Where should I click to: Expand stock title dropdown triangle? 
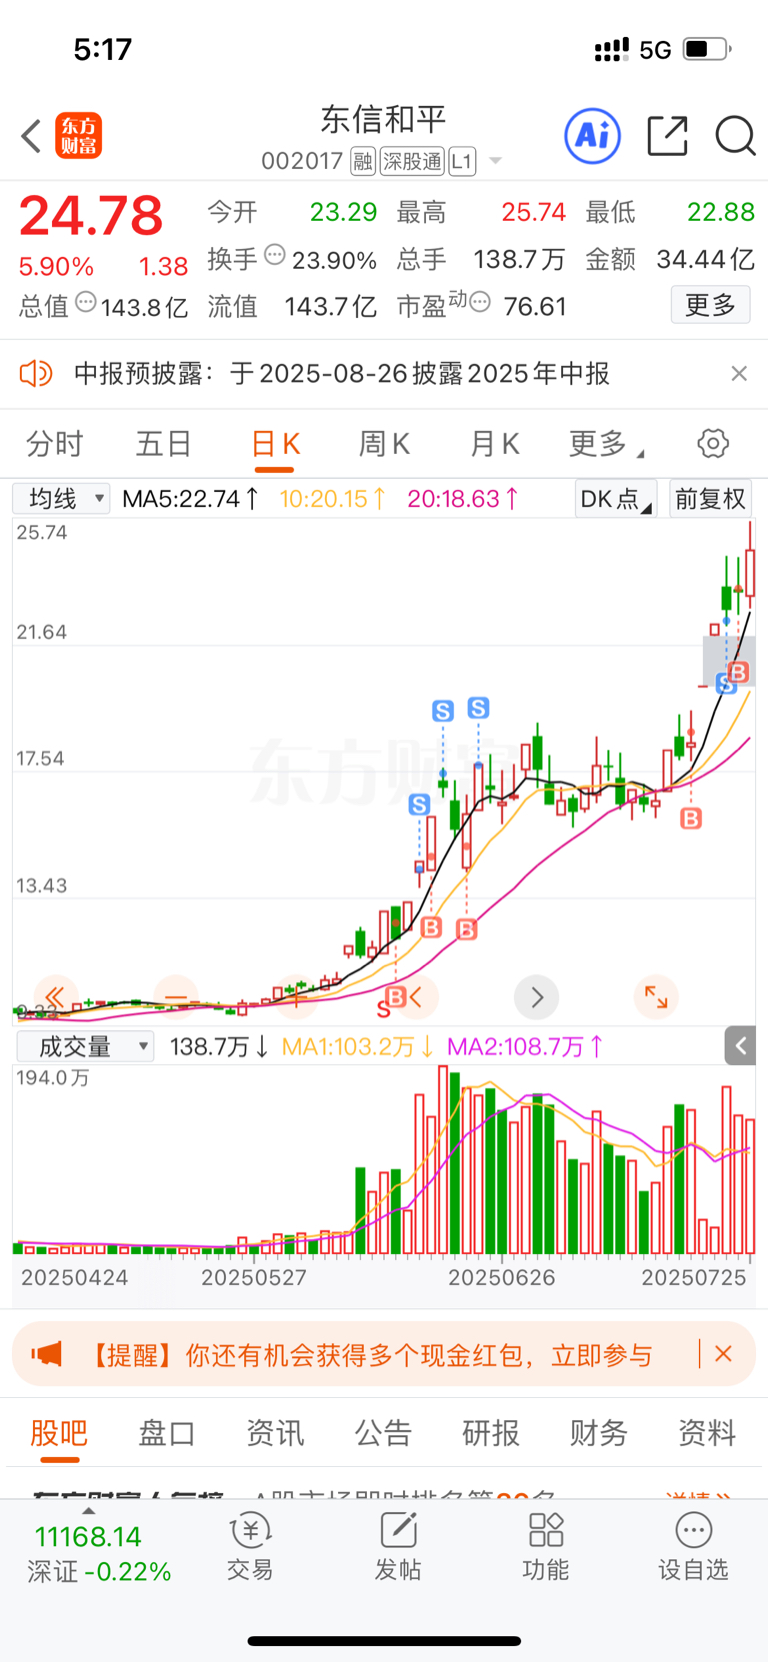point(495,161)
